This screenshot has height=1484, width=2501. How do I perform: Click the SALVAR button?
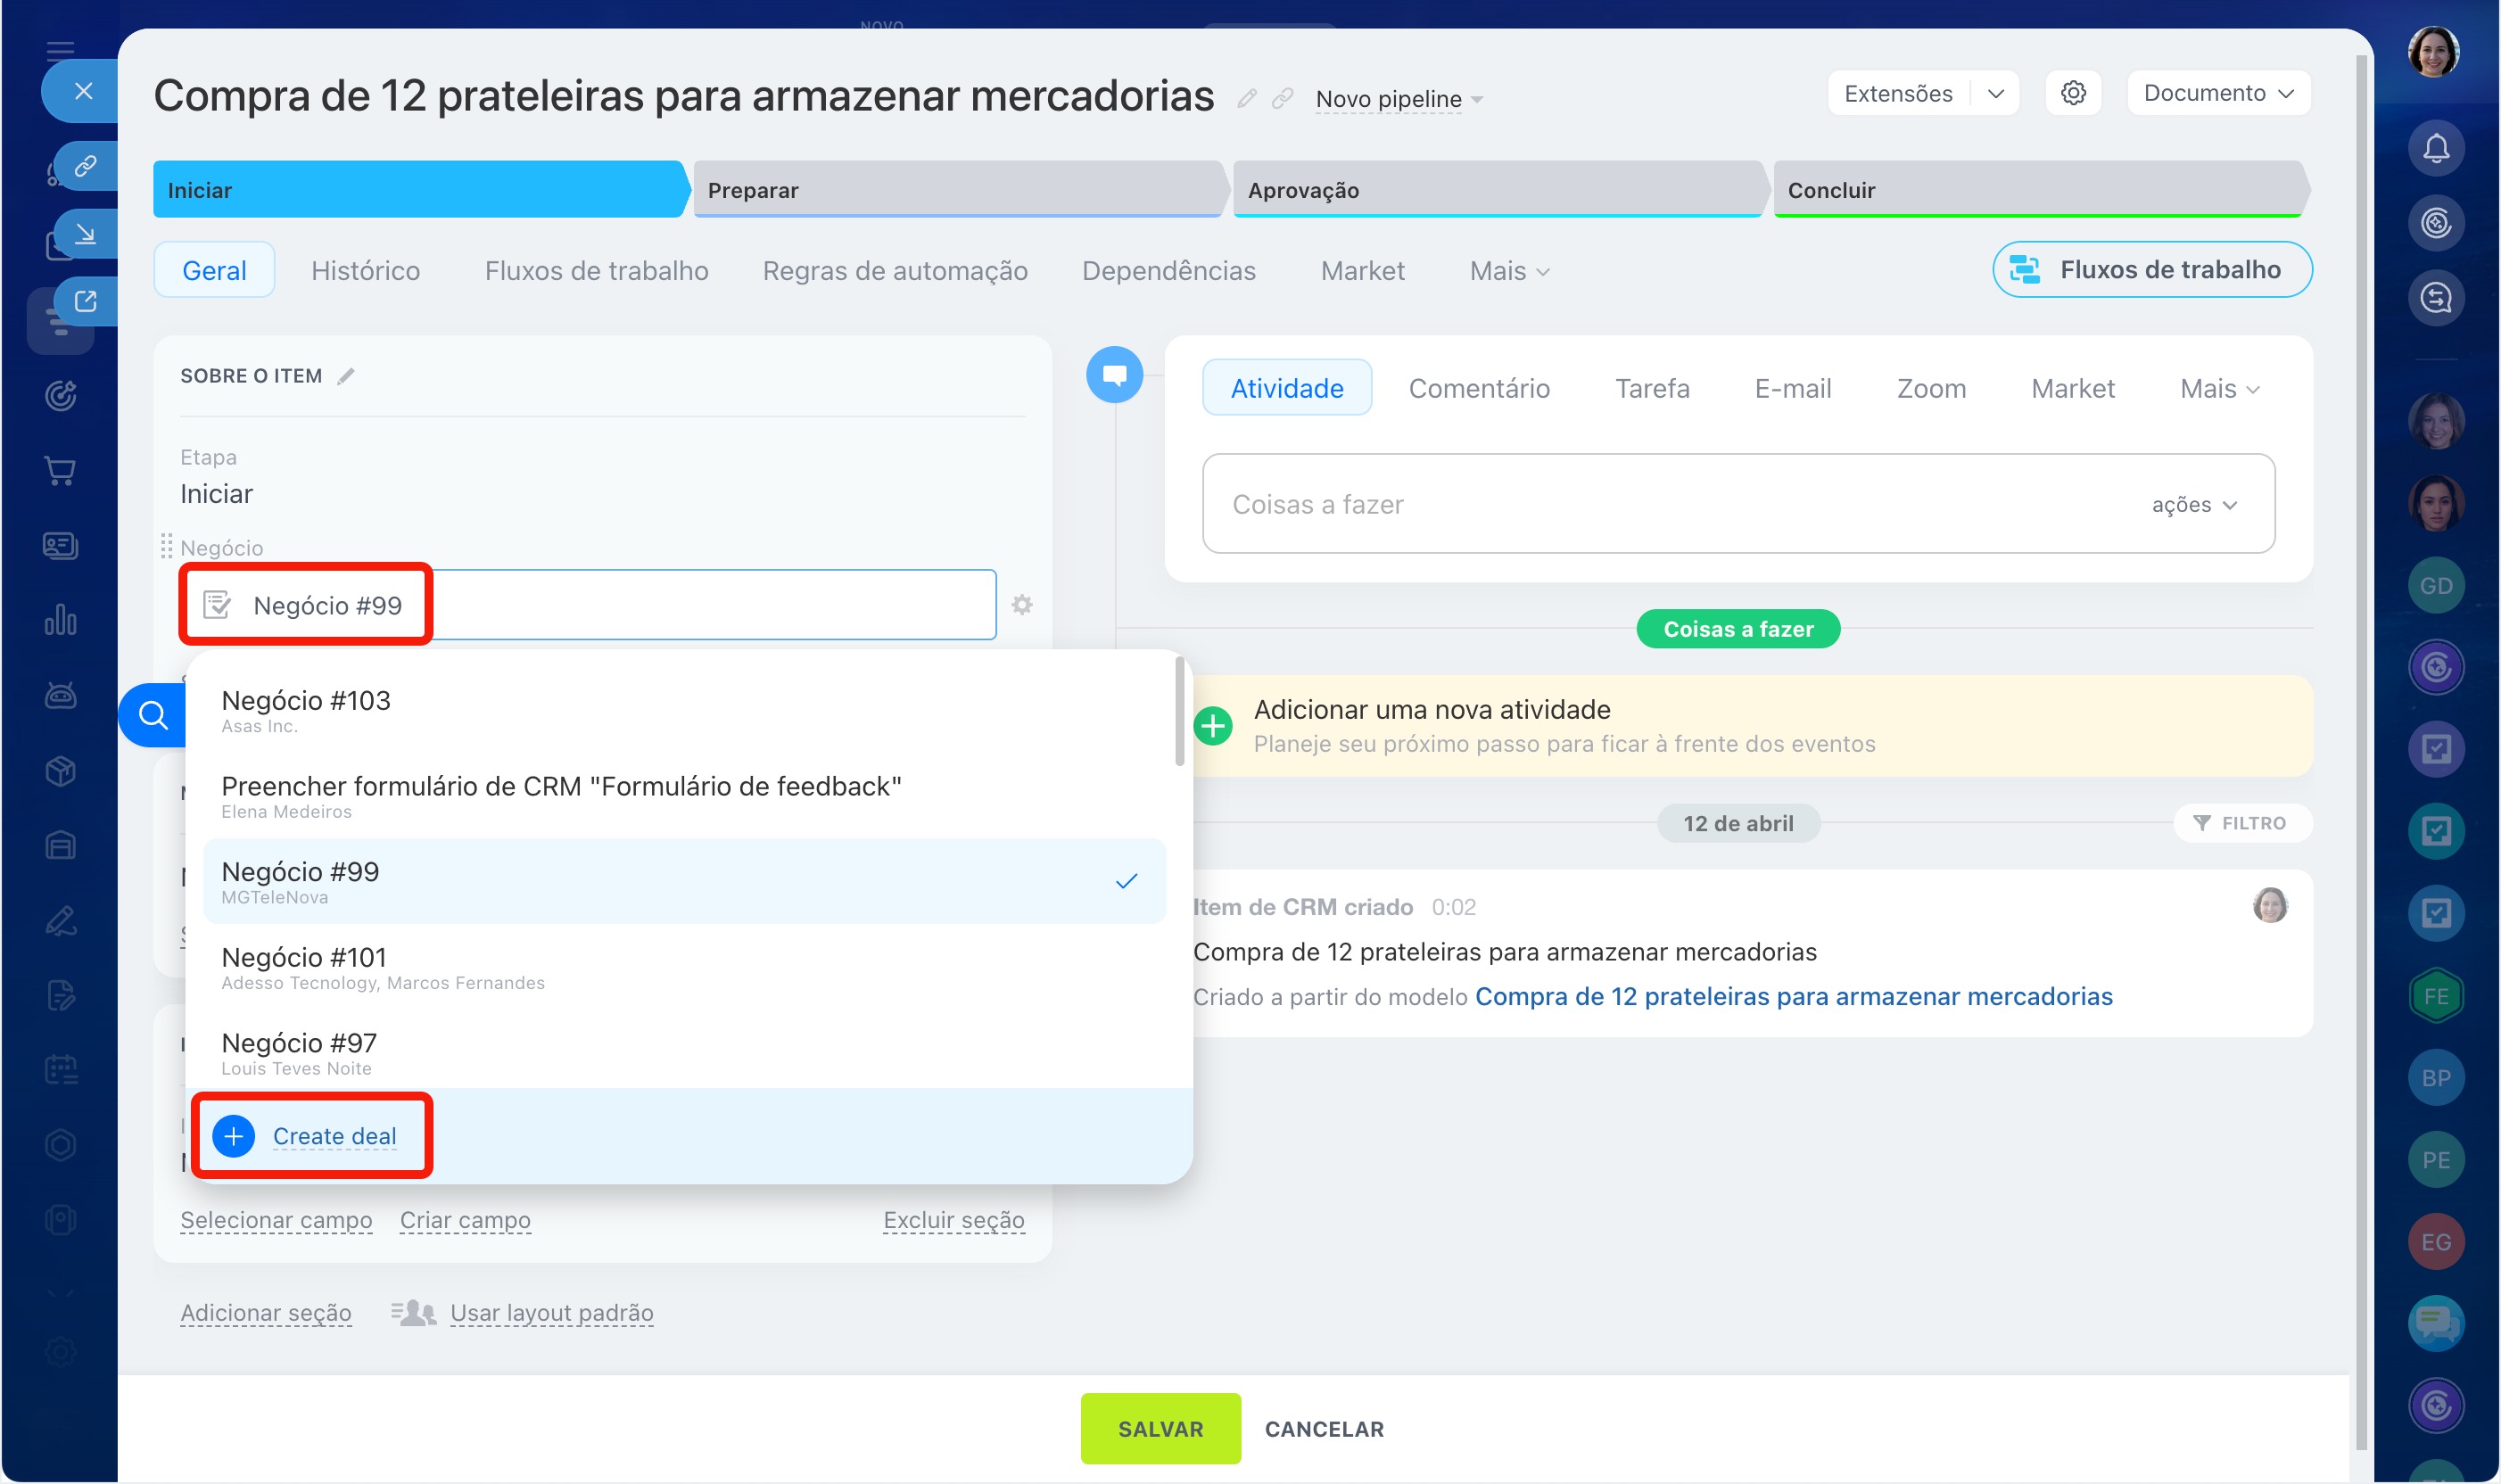[x=1160, y=1428]
